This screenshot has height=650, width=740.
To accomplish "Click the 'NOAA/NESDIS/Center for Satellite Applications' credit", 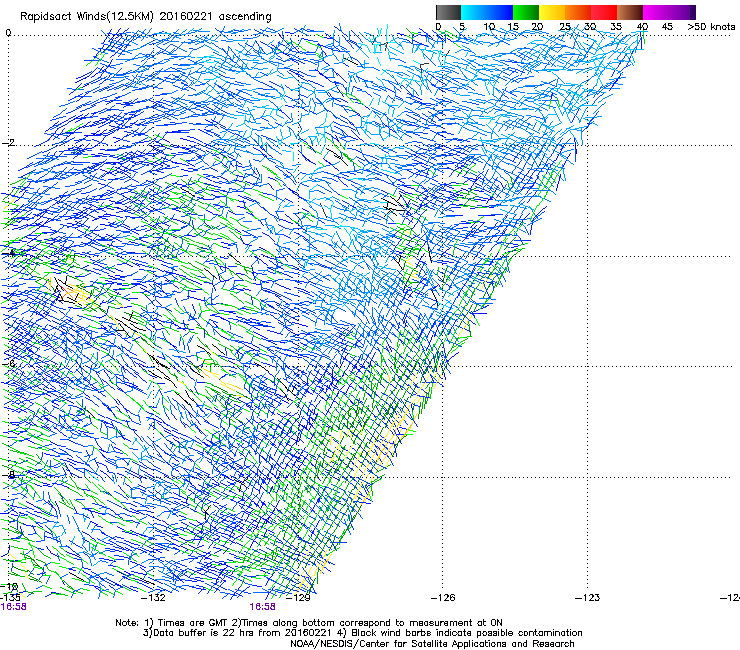I will tap(432, 644).
